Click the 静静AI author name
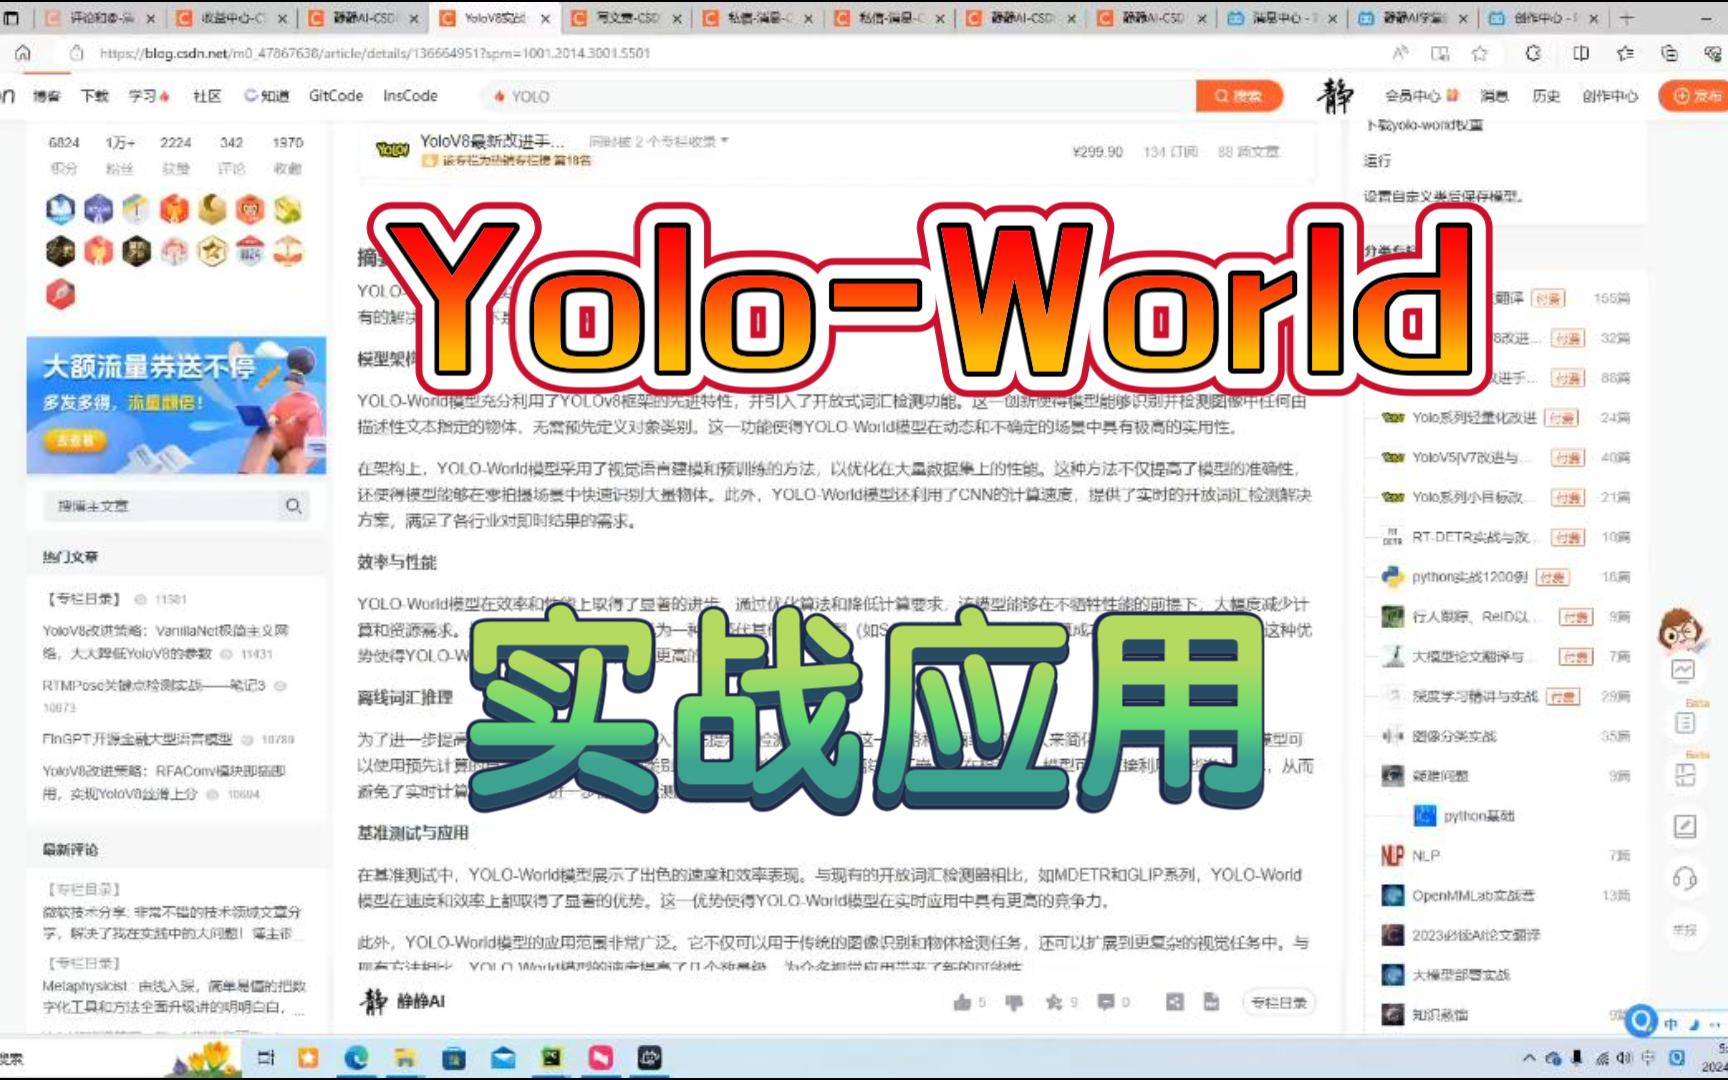Screen dimensions: 1728x1080 [421, 1001]
